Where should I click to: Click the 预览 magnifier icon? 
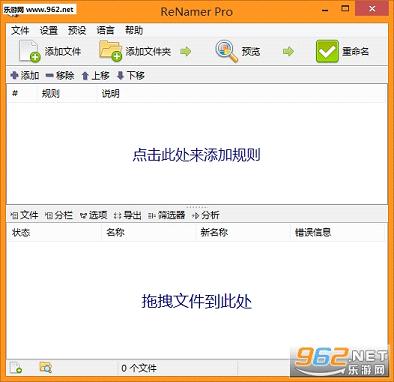(227, 51)
